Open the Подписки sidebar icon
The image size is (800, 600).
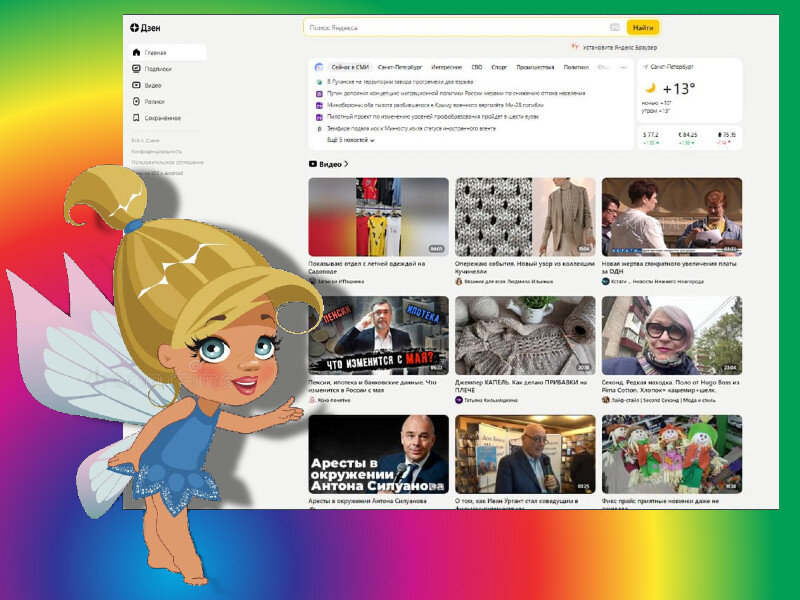[x=136, y=68]
